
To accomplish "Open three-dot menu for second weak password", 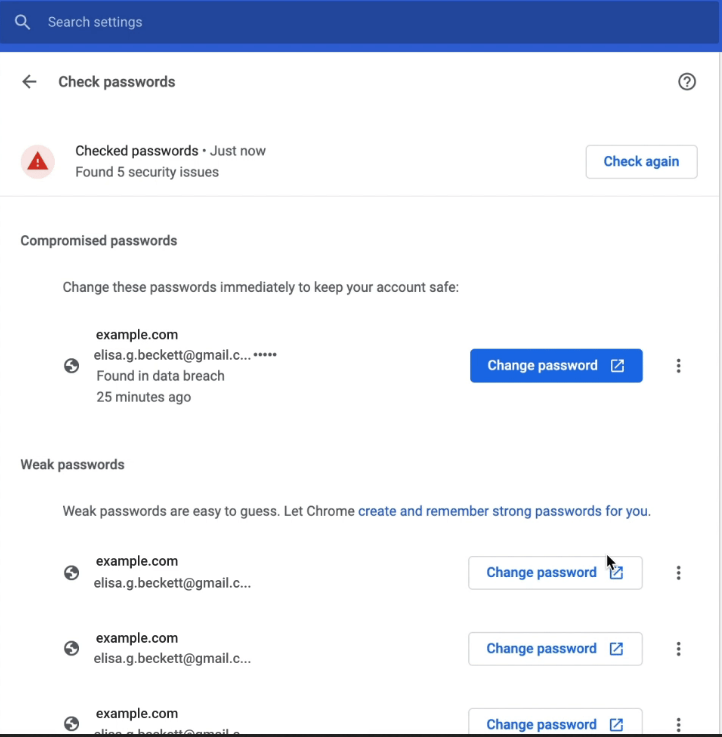I will 679,649.
